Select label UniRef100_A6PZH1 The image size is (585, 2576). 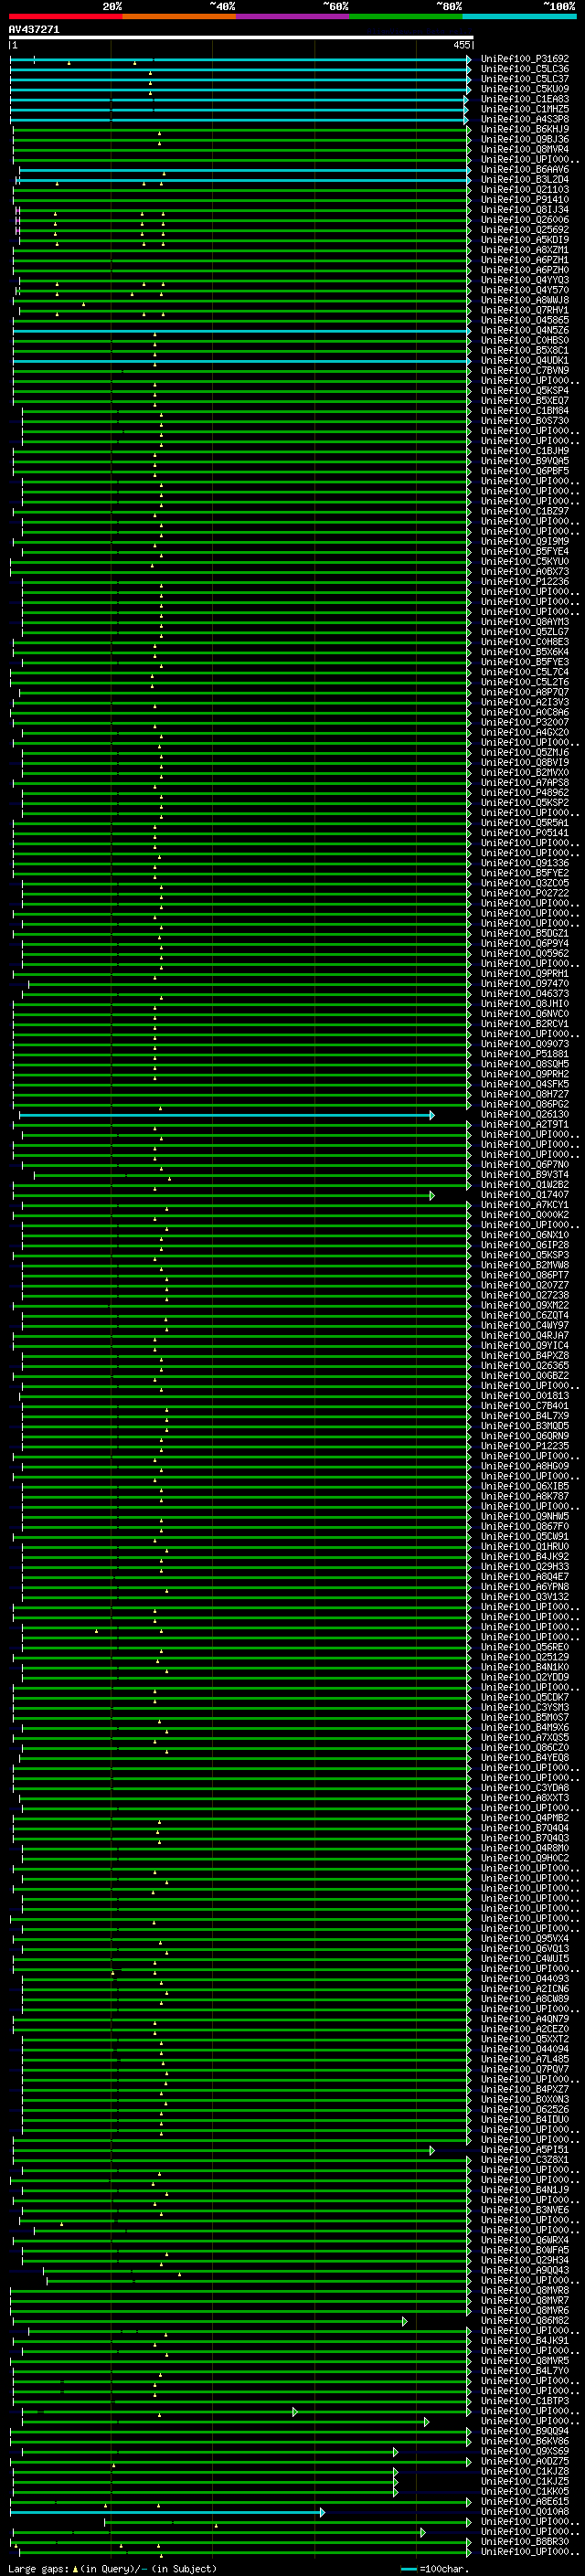(525, 260)
